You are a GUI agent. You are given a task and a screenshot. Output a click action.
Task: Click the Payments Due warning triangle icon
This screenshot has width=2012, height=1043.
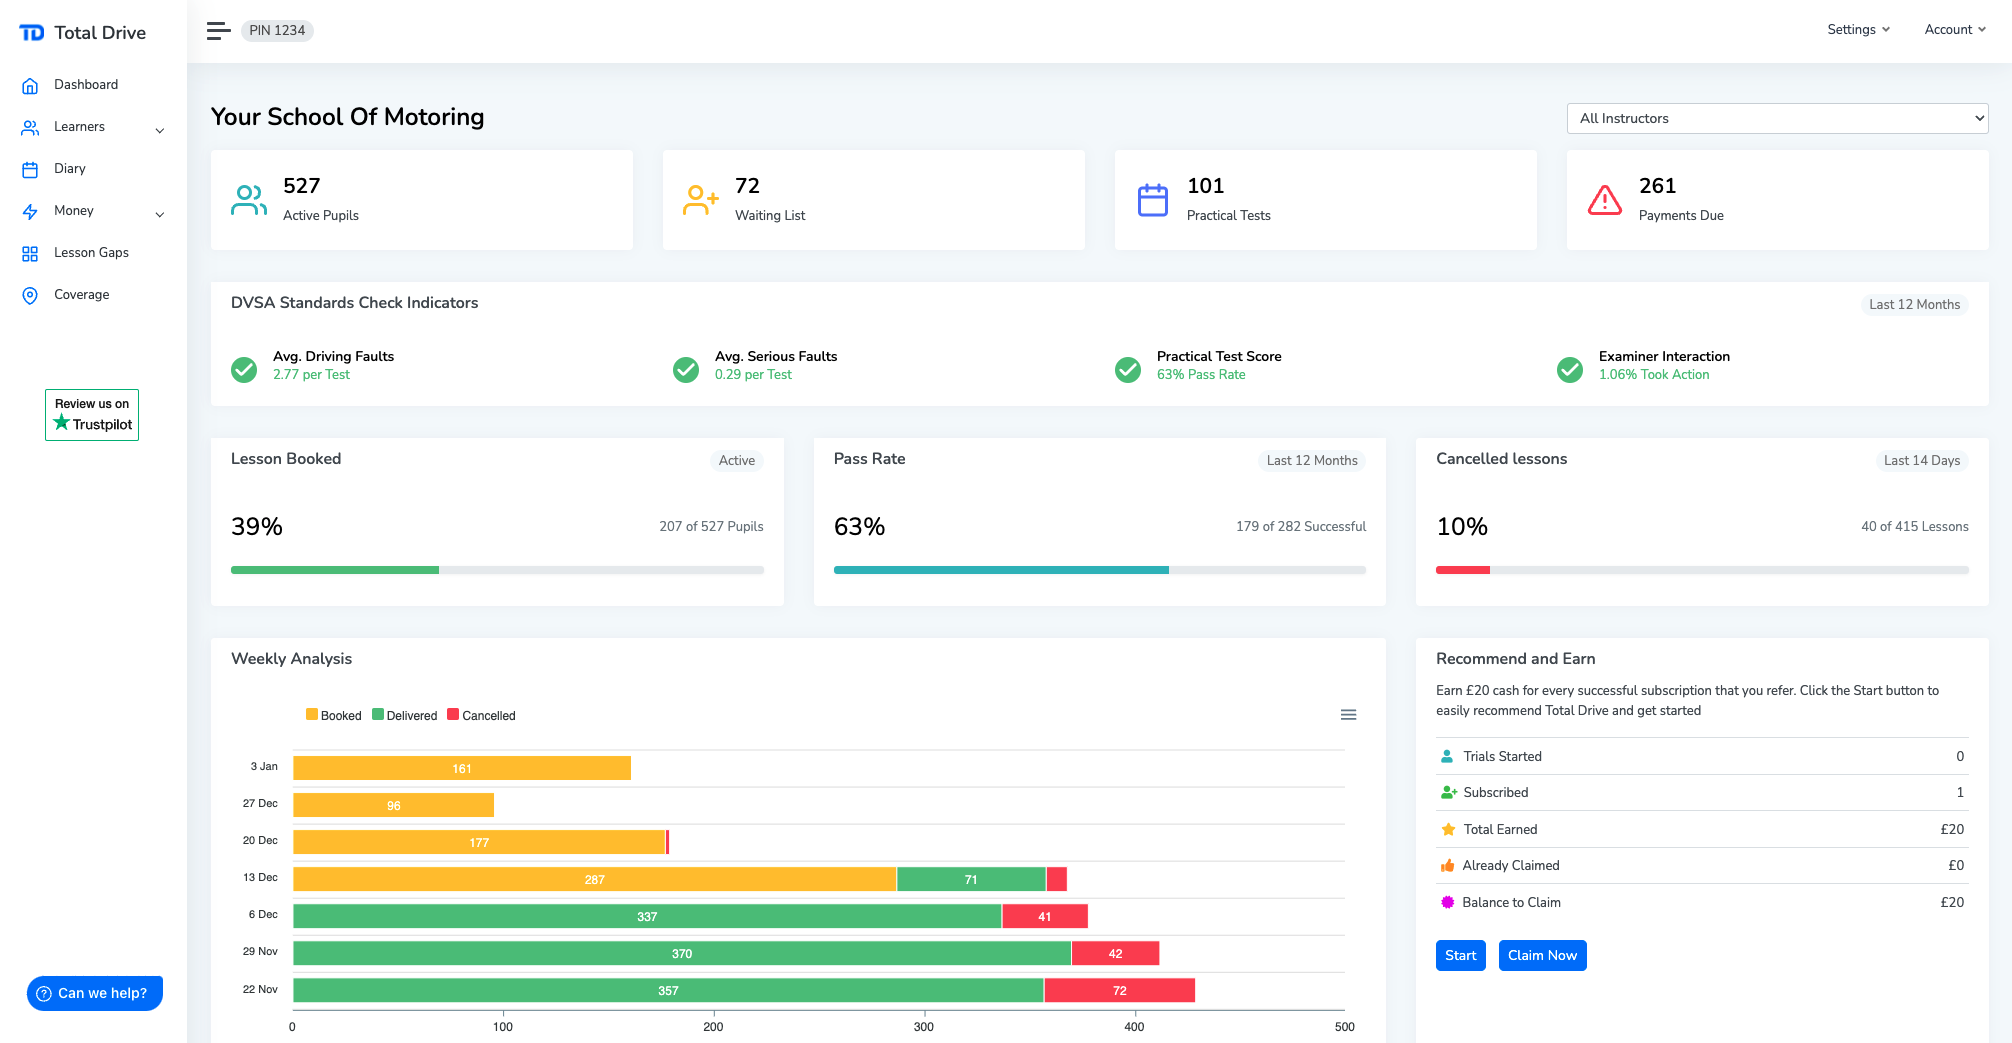pos(1605,199)
